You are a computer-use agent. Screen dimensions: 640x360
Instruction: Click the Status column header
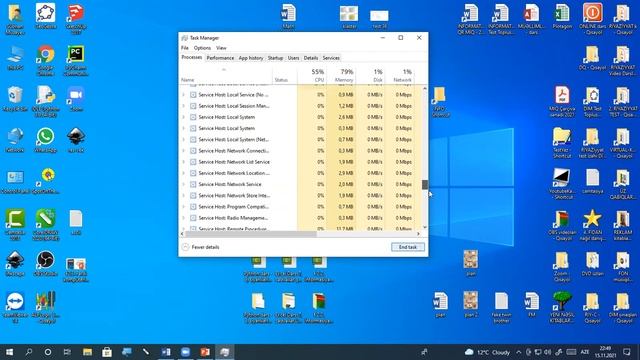284,75
